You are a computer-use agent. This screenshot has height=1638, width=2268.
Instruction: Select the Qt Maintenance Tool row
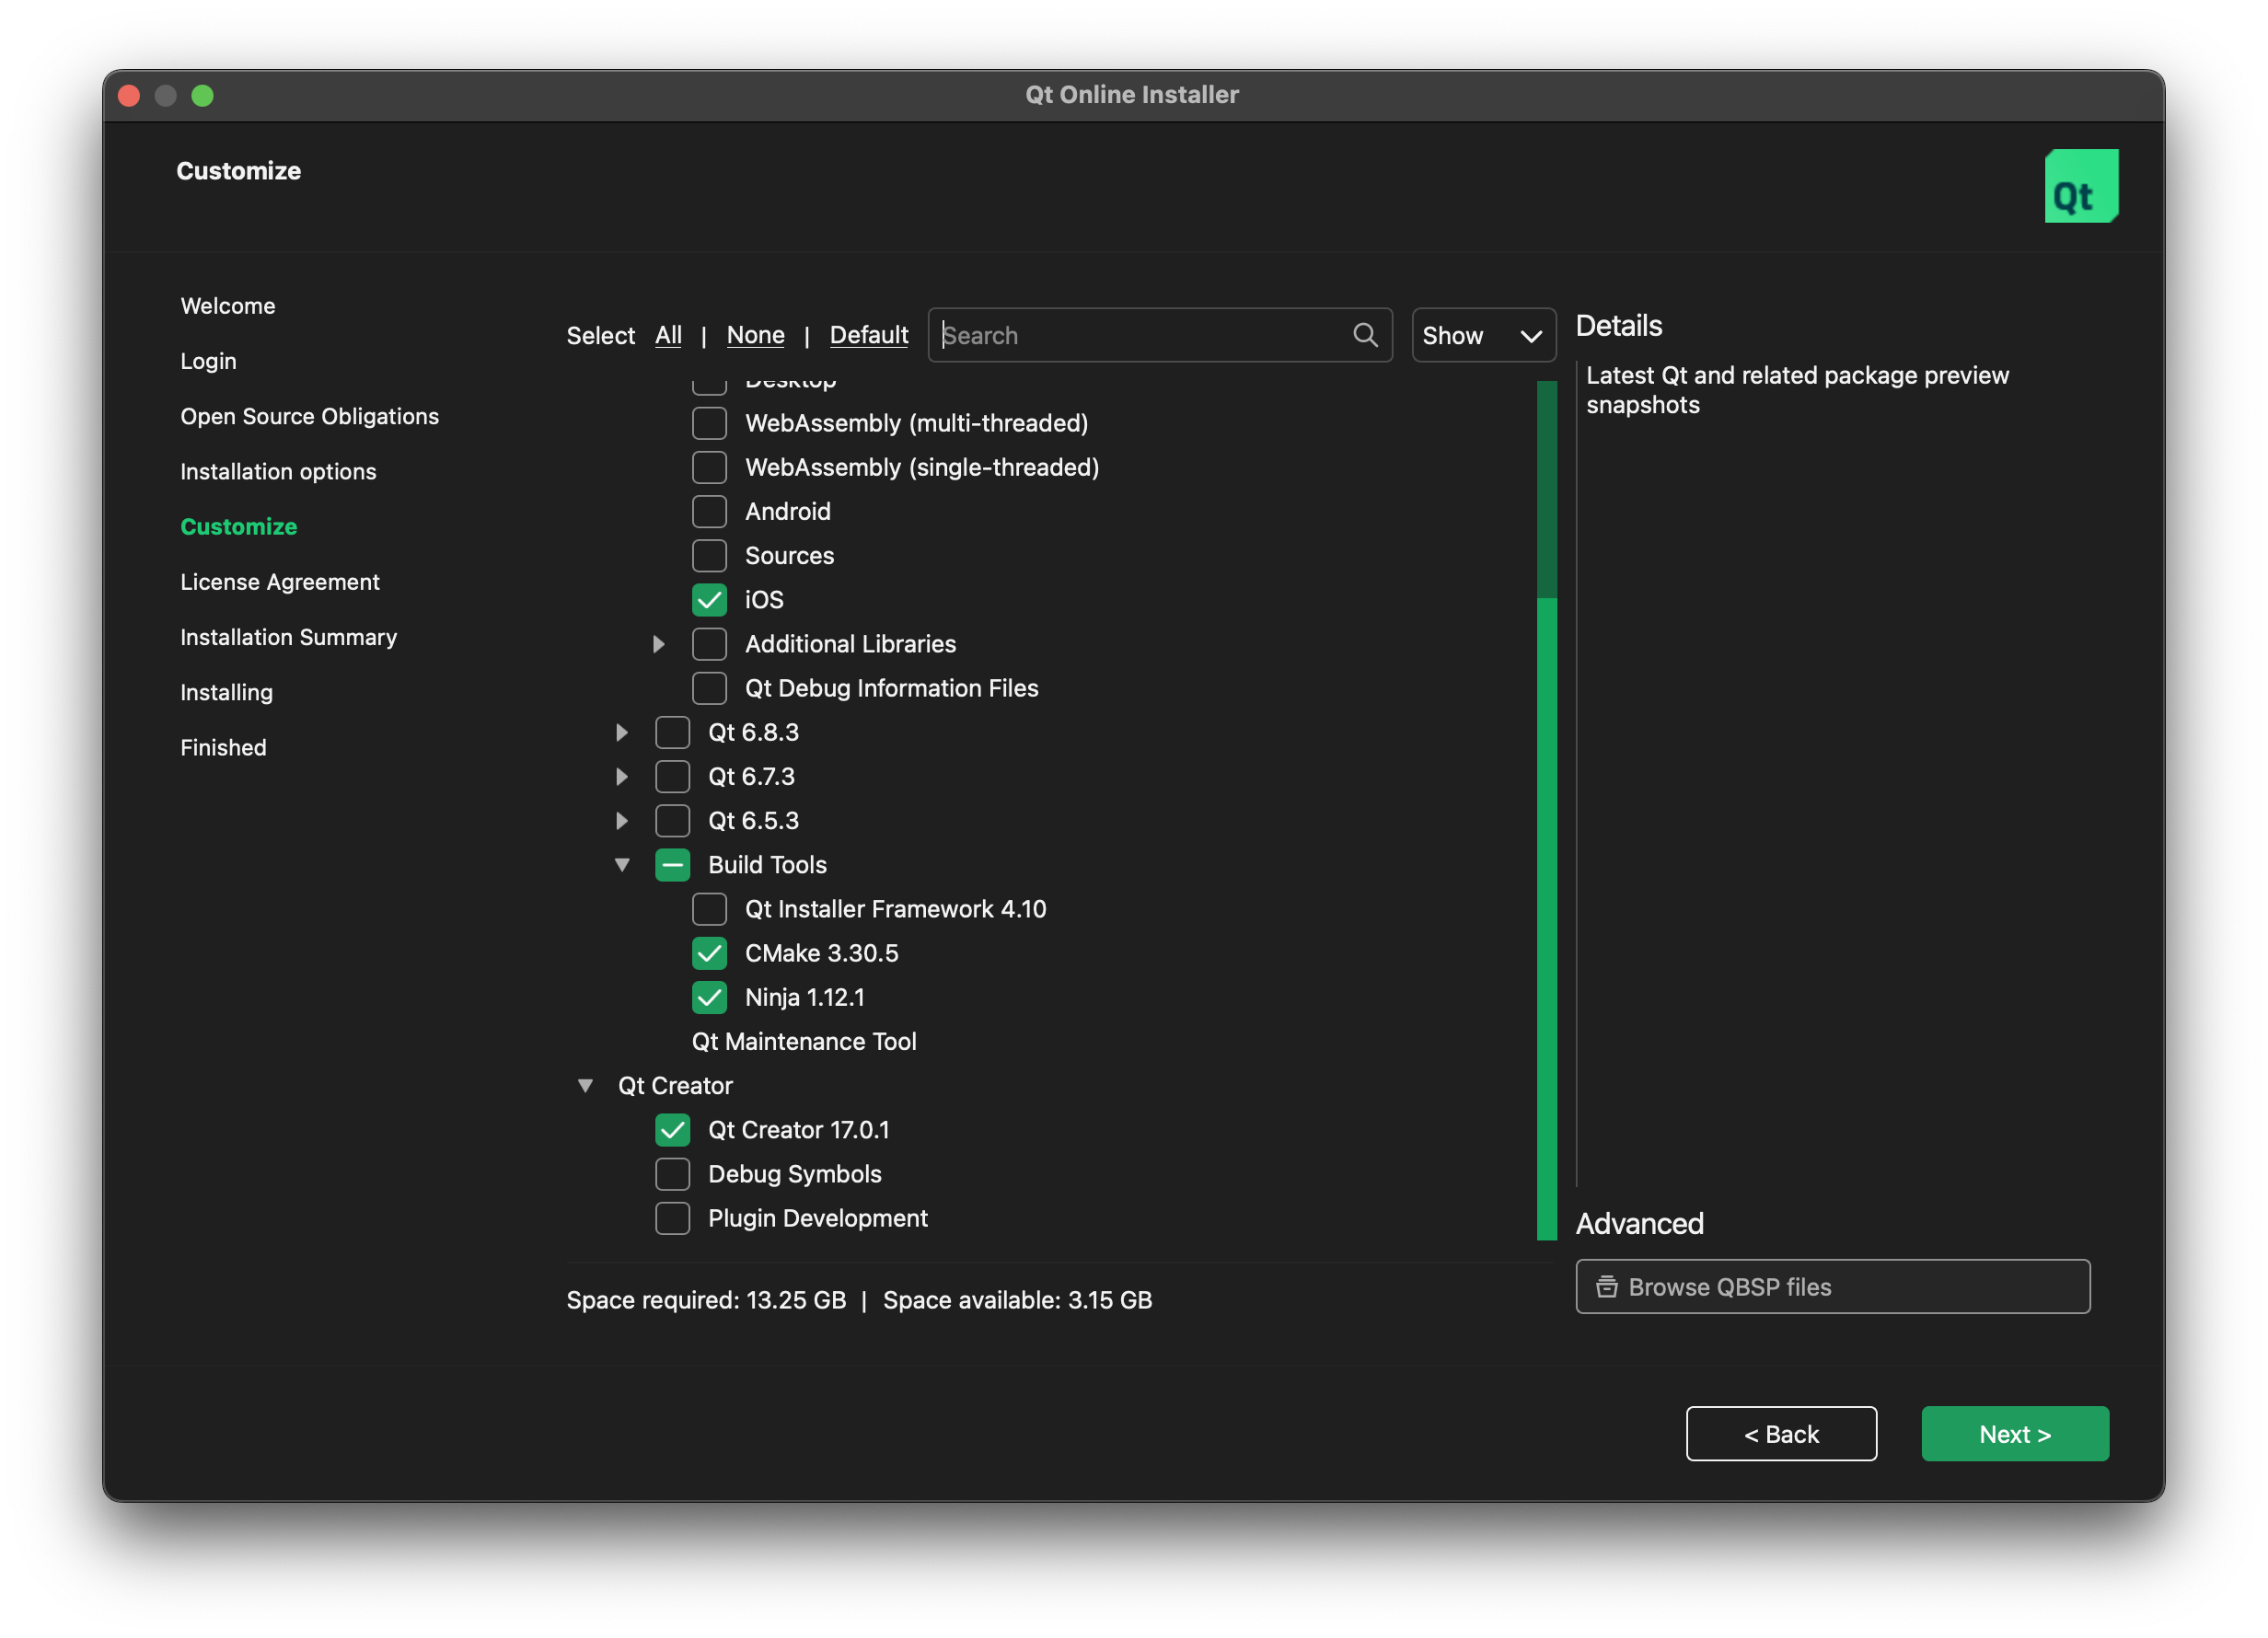(804, 1041)
